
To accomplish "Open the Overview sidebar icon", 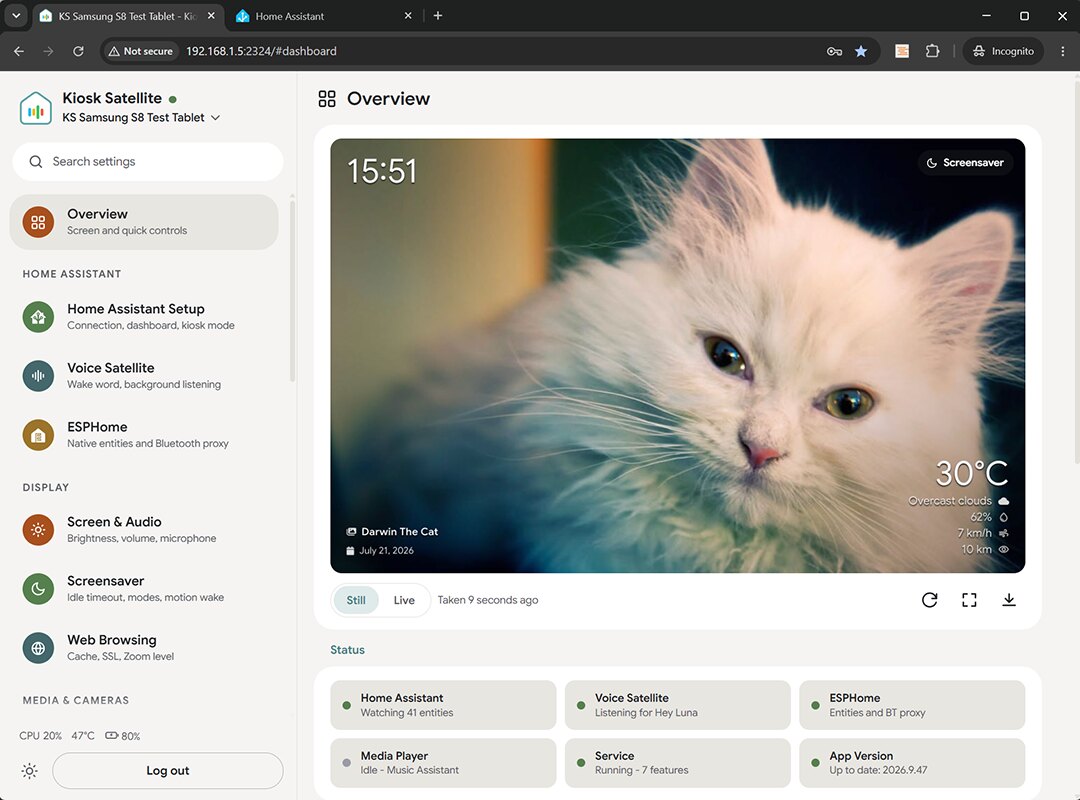I will [x=38, y=222].
